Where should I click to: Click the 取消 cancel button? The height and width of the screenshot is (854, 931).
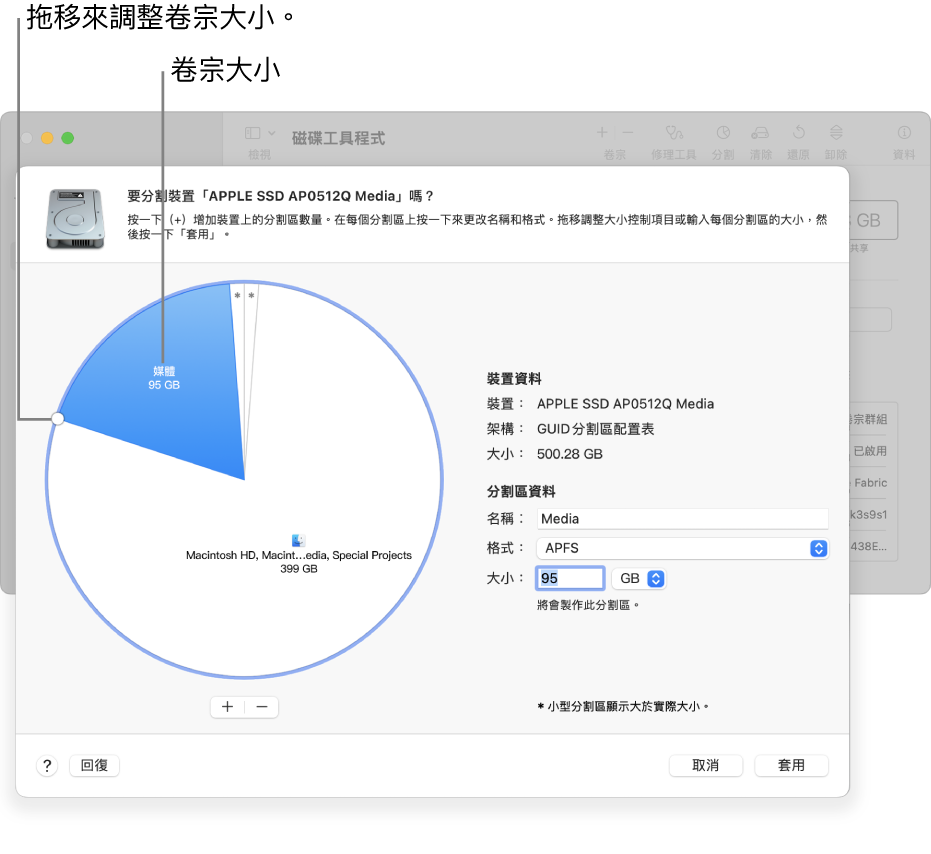[x=705, y=766]
